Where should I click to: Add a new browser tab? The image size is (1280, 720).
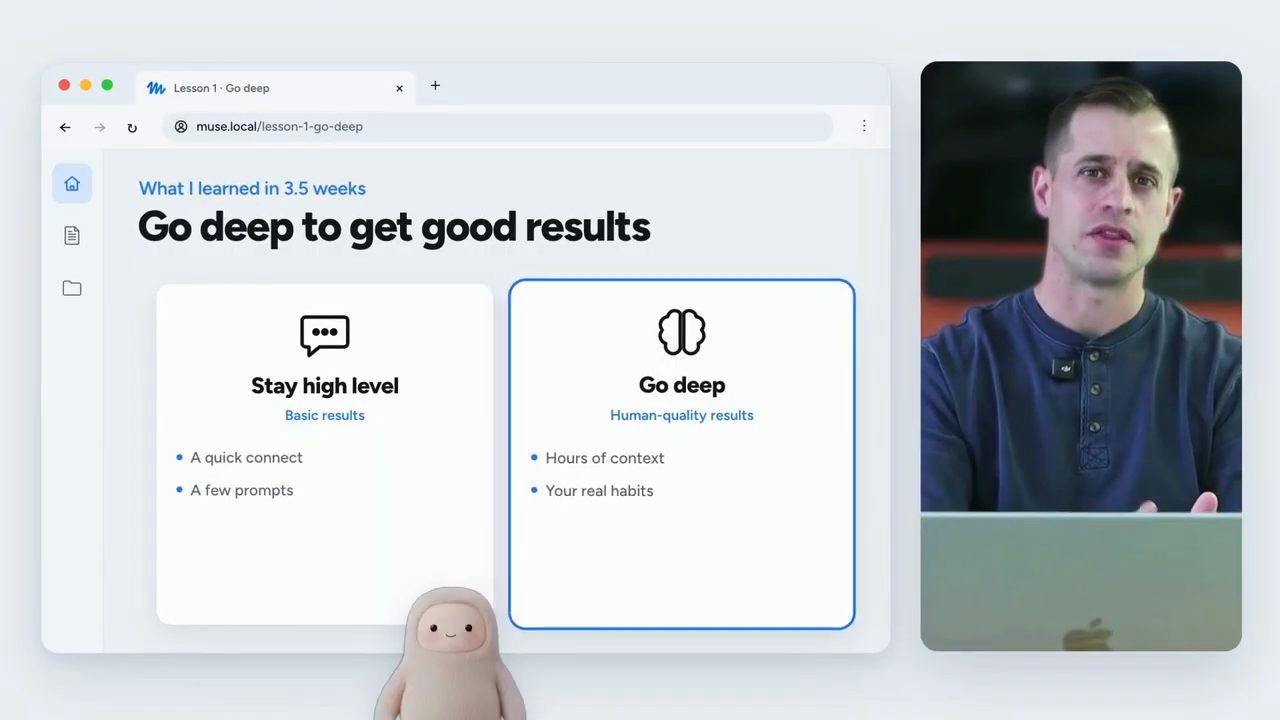point(435,86)
